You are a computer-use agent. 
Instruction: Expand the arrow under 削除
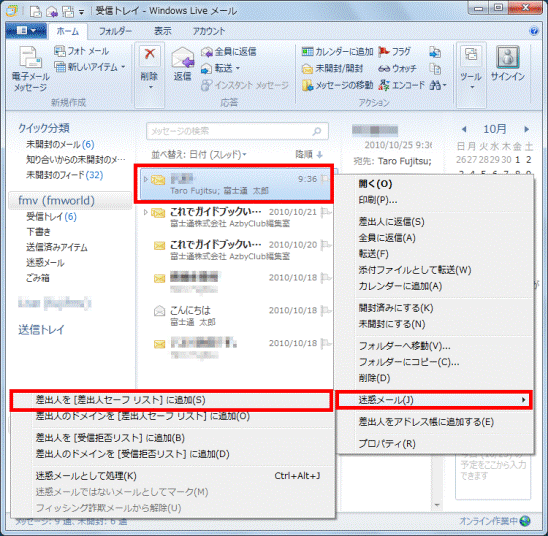[151, 87]
